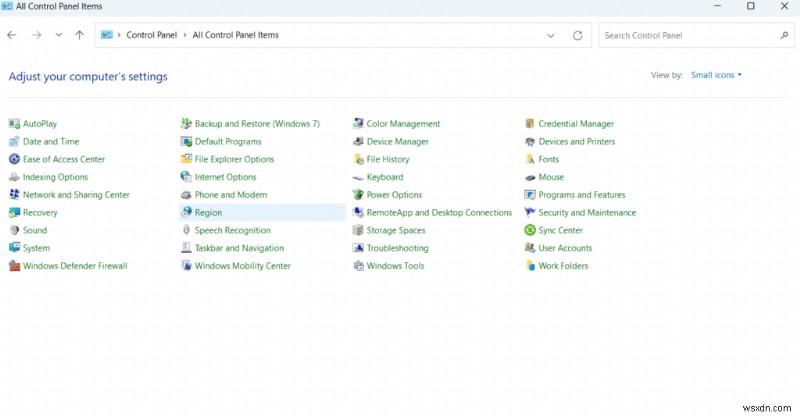Click the Region globe icon
The height and width of the screenshot is (416, 800).
pos(186,212)
